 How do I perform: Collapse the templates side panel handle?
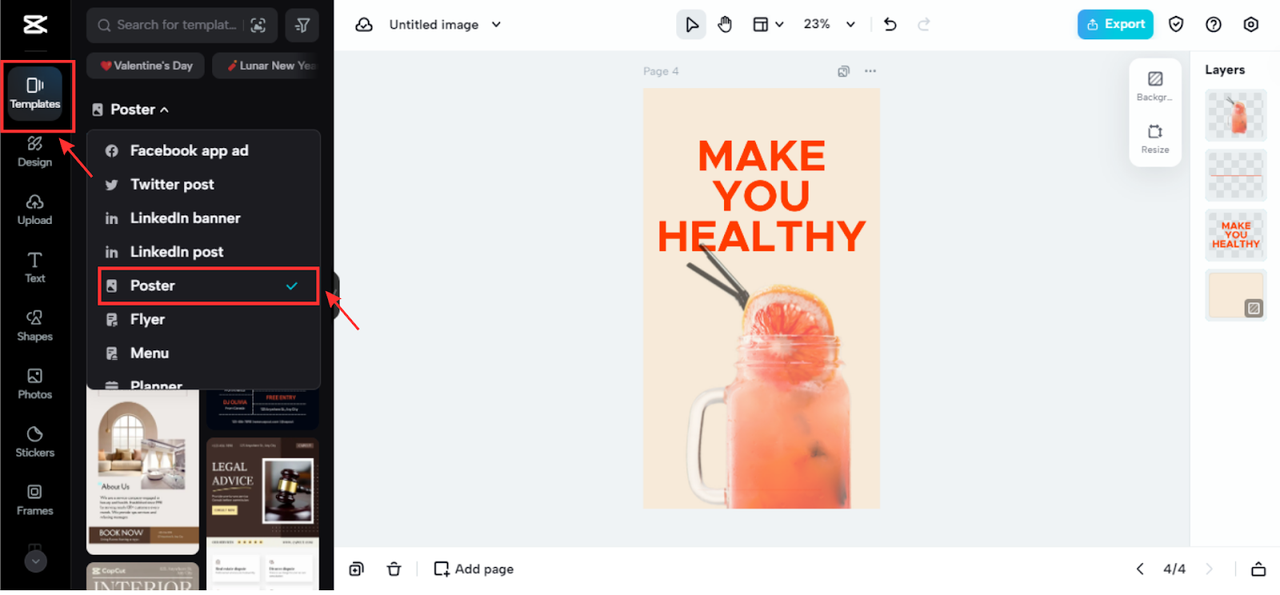click(x=336, y=297)
